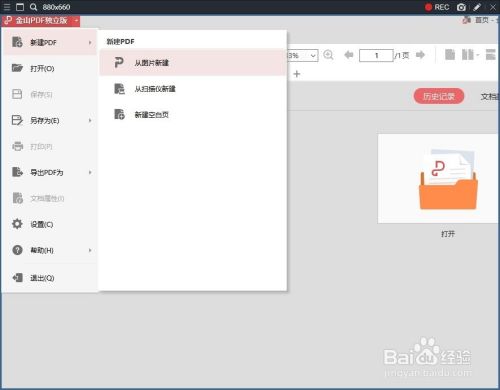Take a screenshot with the camera icon
Viewport: 500px width, 390px height.
click(x=461, y=7)
